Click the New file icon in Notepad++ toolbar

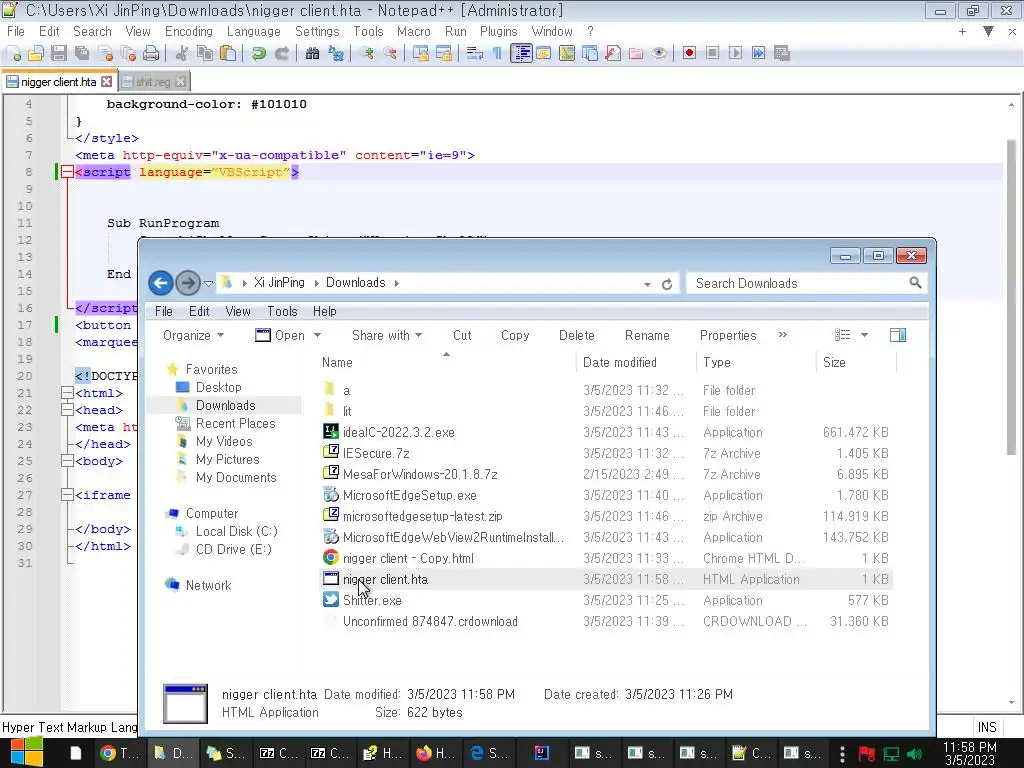13,54
